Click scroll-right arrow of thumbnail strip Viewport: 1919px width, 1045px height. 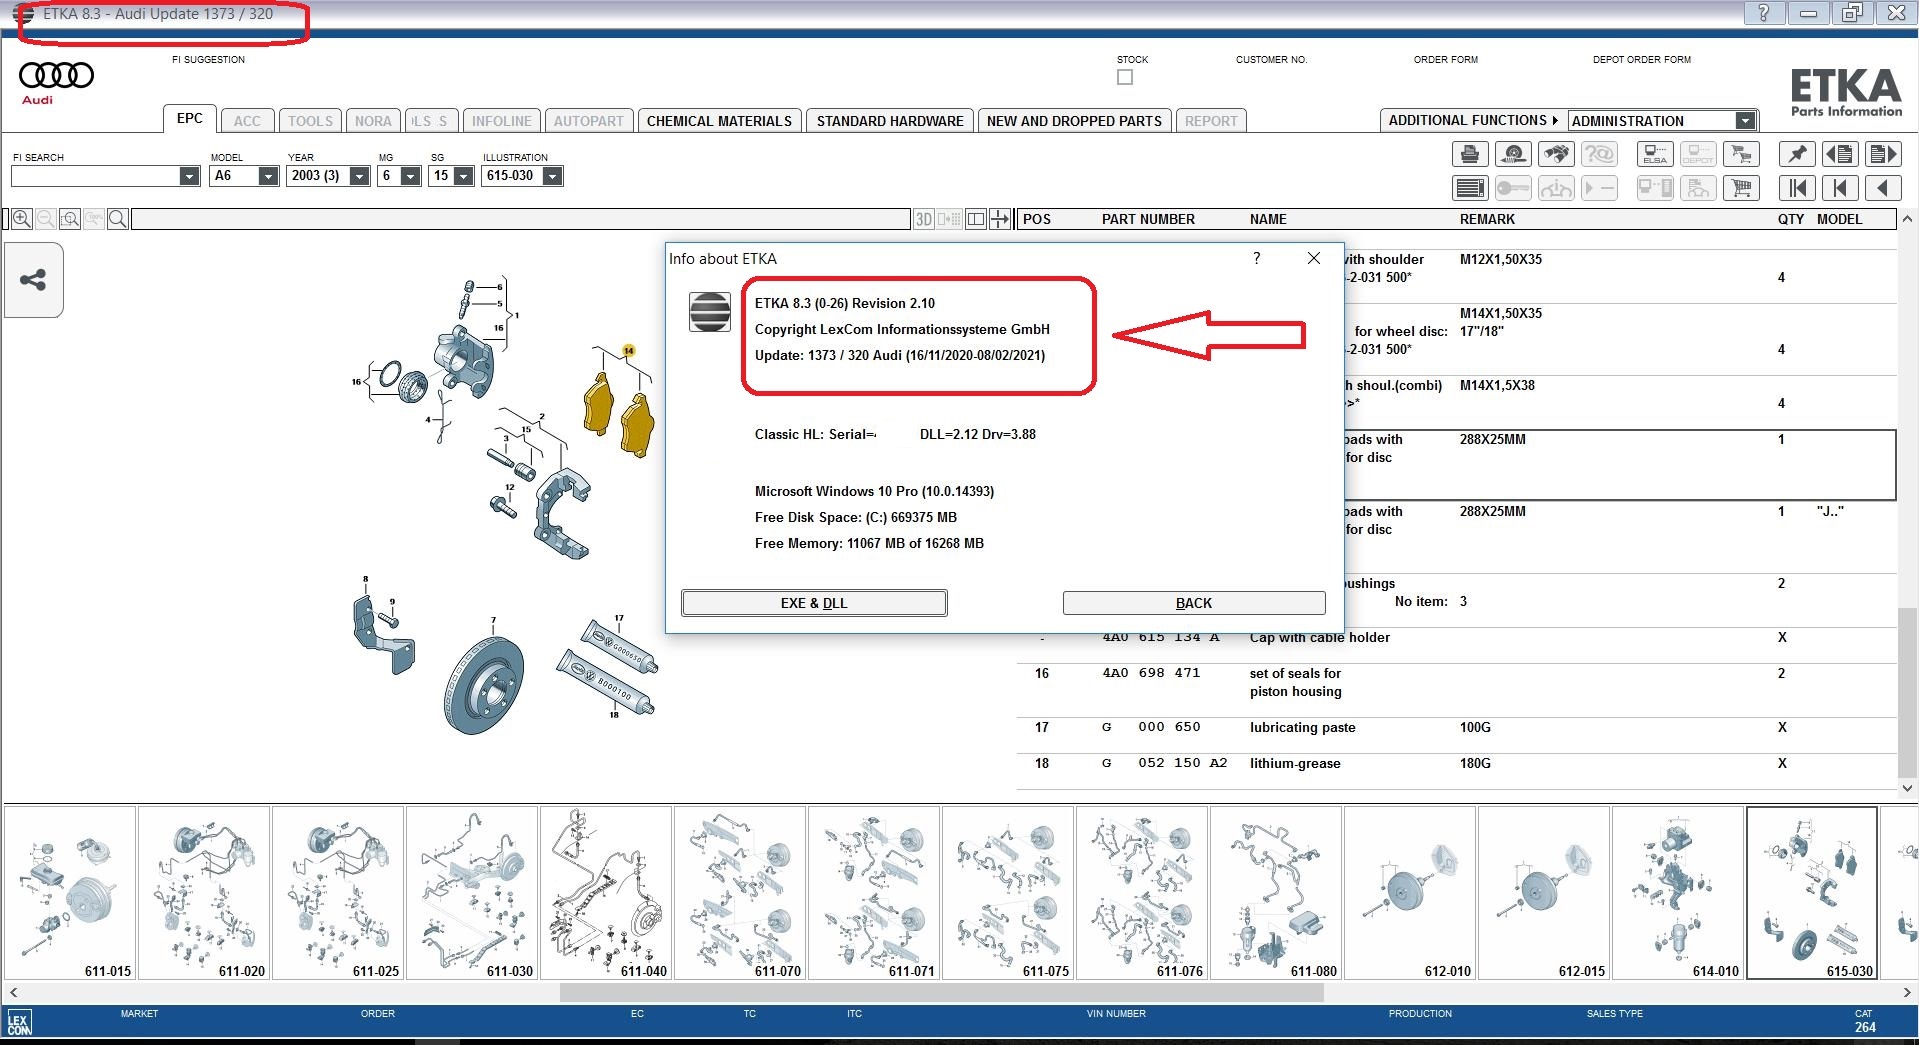pos(1907,992)
